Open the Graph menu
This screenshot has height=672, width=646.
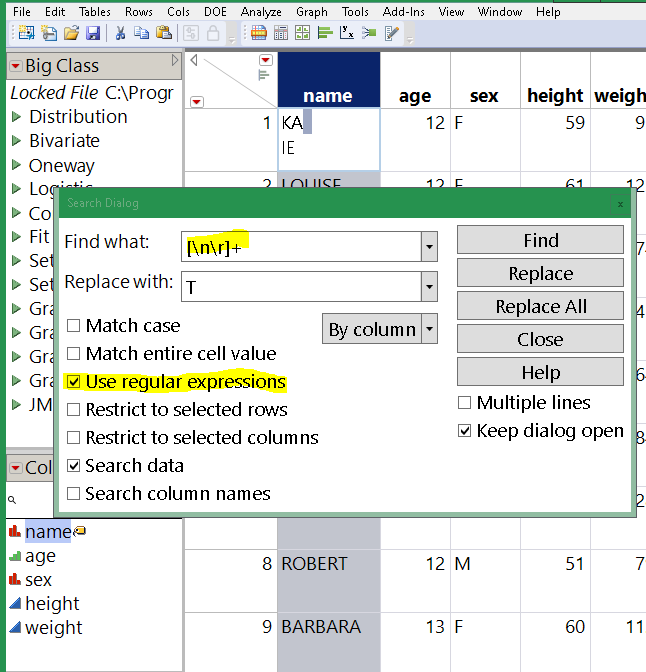[312, 12]
